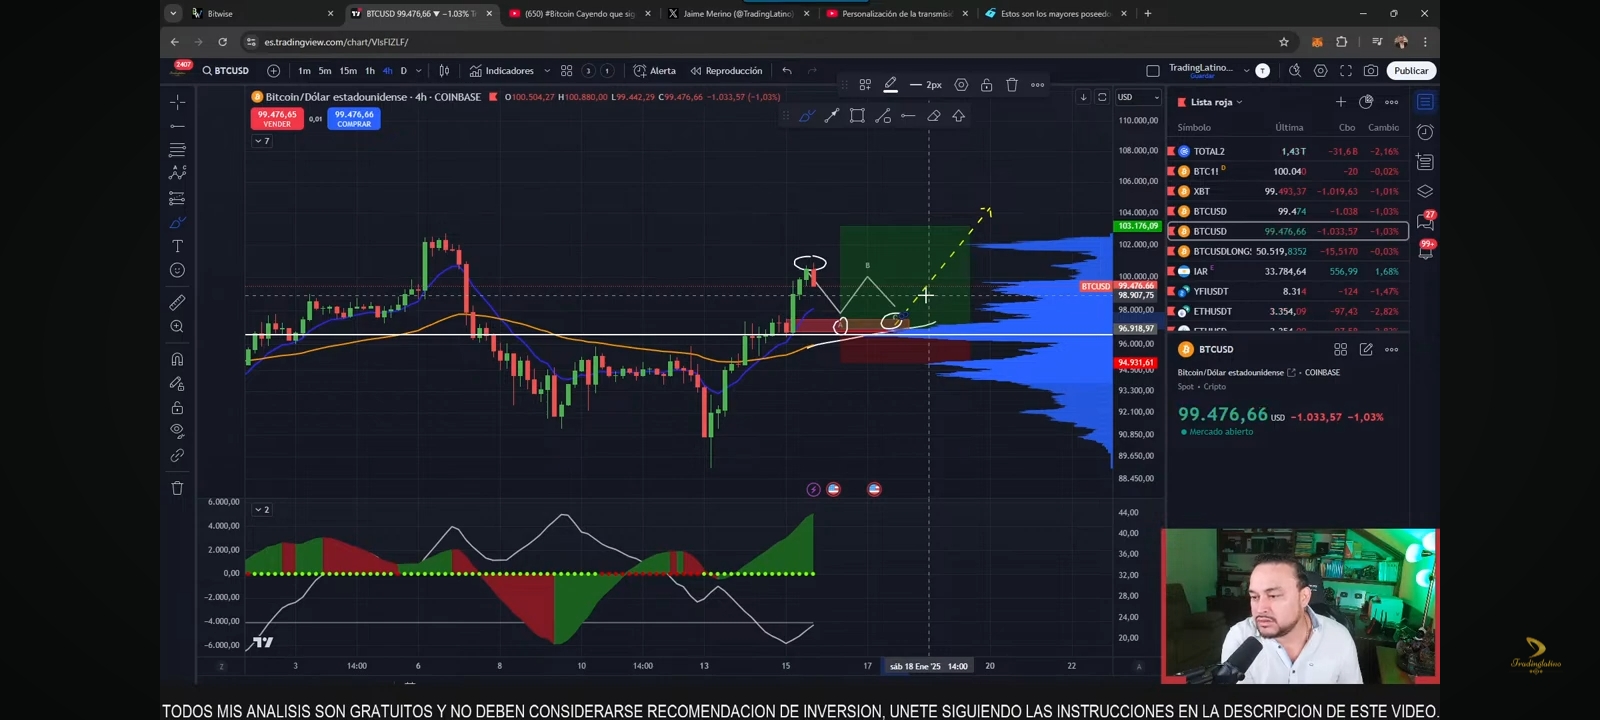Open the emoji icons tool
The width and height of the screenshot is (1600, 720).
click(x=177, y=270)
